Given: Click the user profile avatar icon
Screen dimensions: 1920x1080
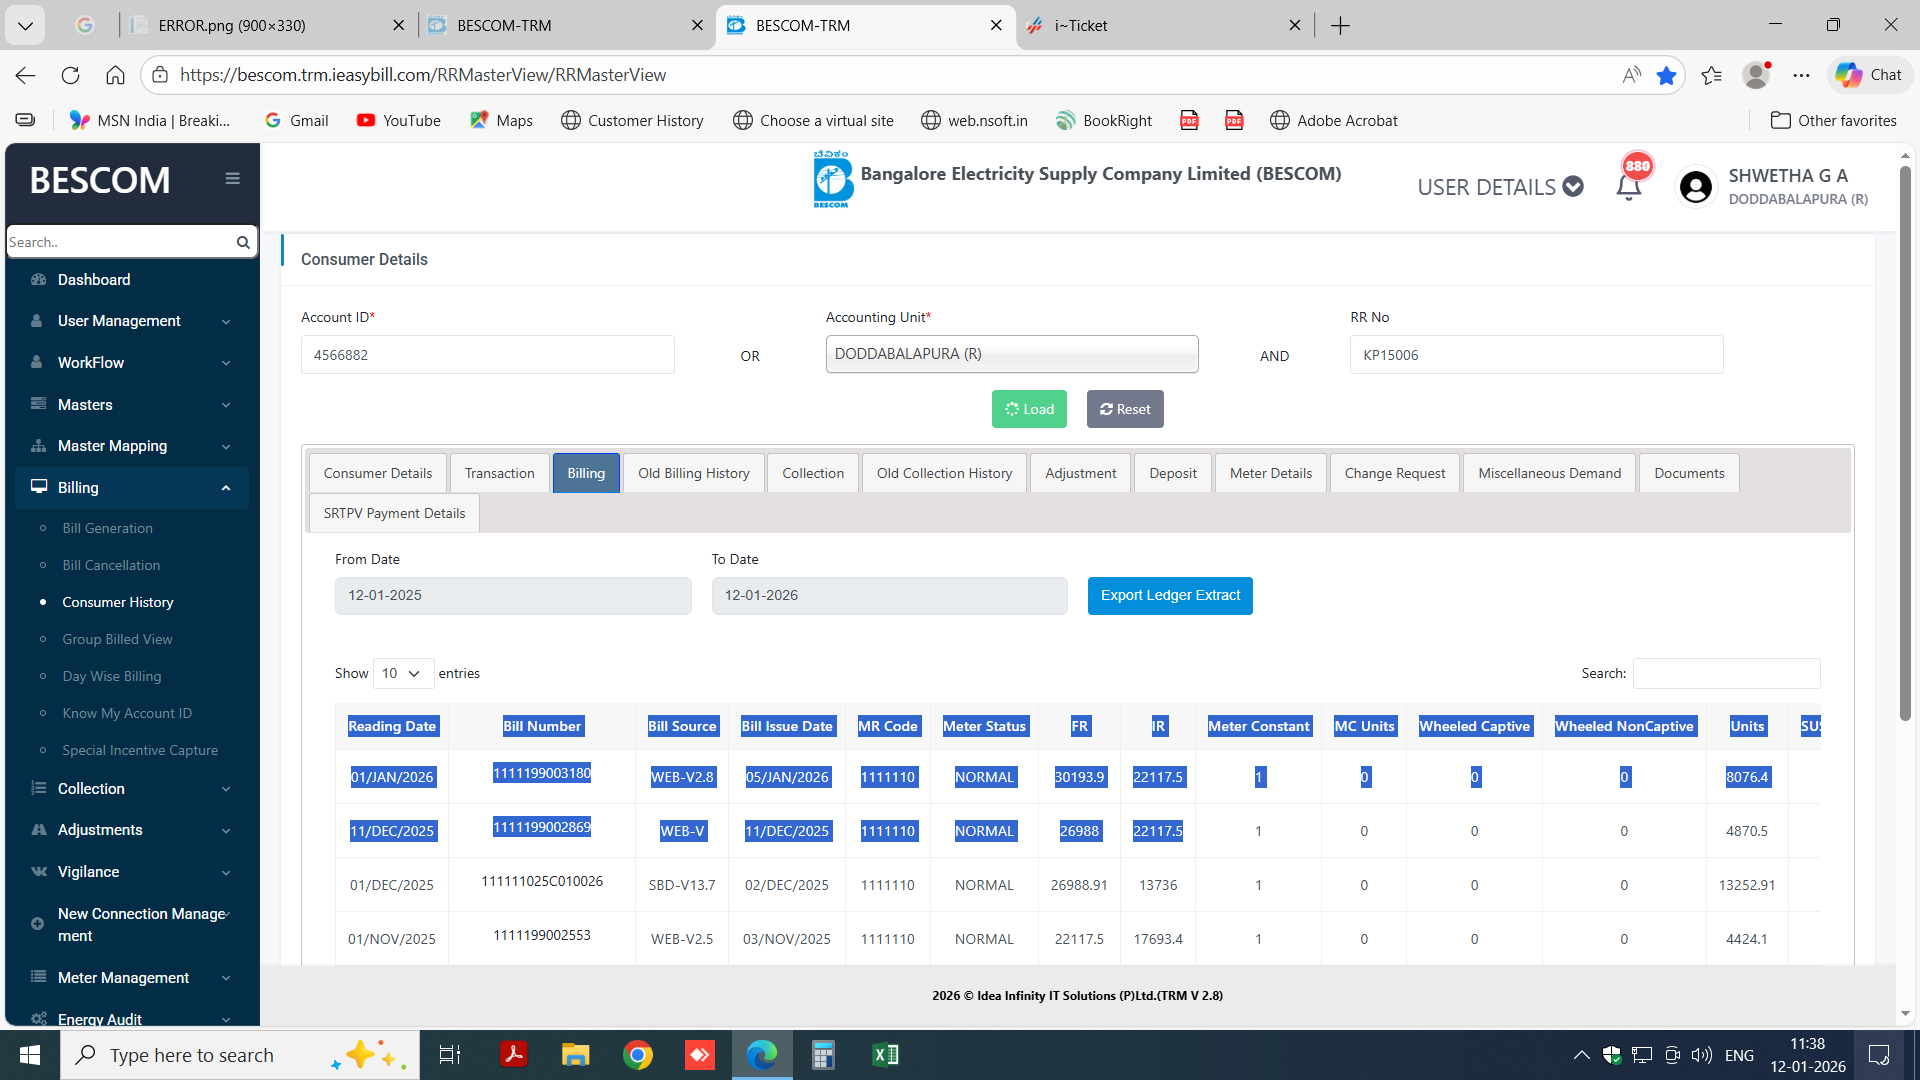Looking at the screenshot, I should (x=1695, y=186).
